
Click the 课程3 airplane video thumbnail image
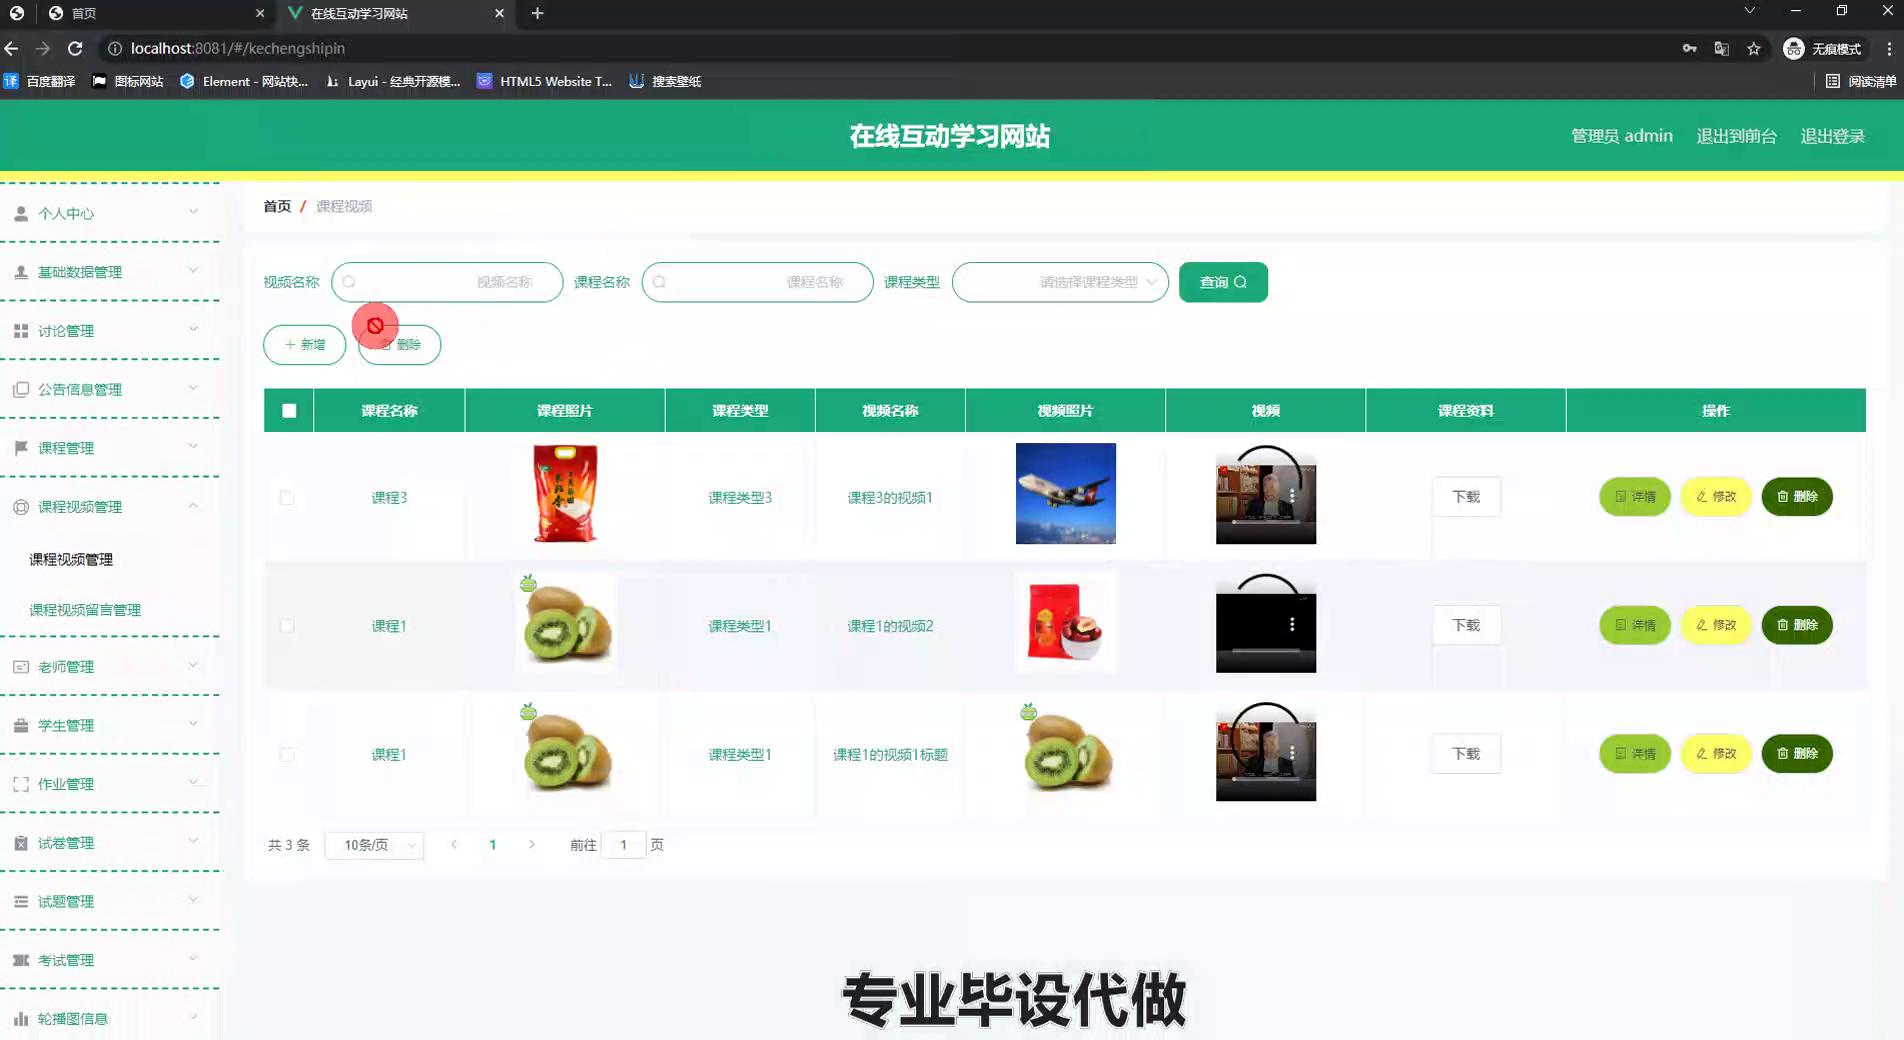coord(1065,493)
